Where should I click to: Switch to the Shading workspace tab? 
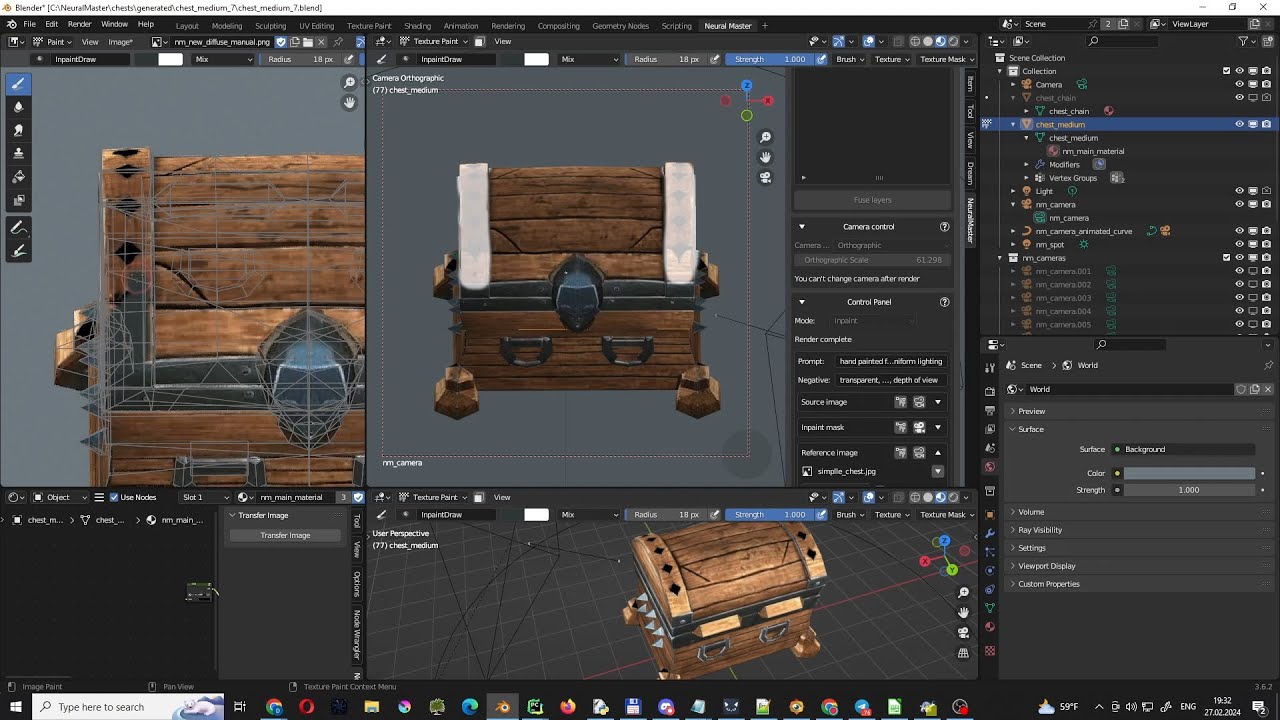coord(417,26)
